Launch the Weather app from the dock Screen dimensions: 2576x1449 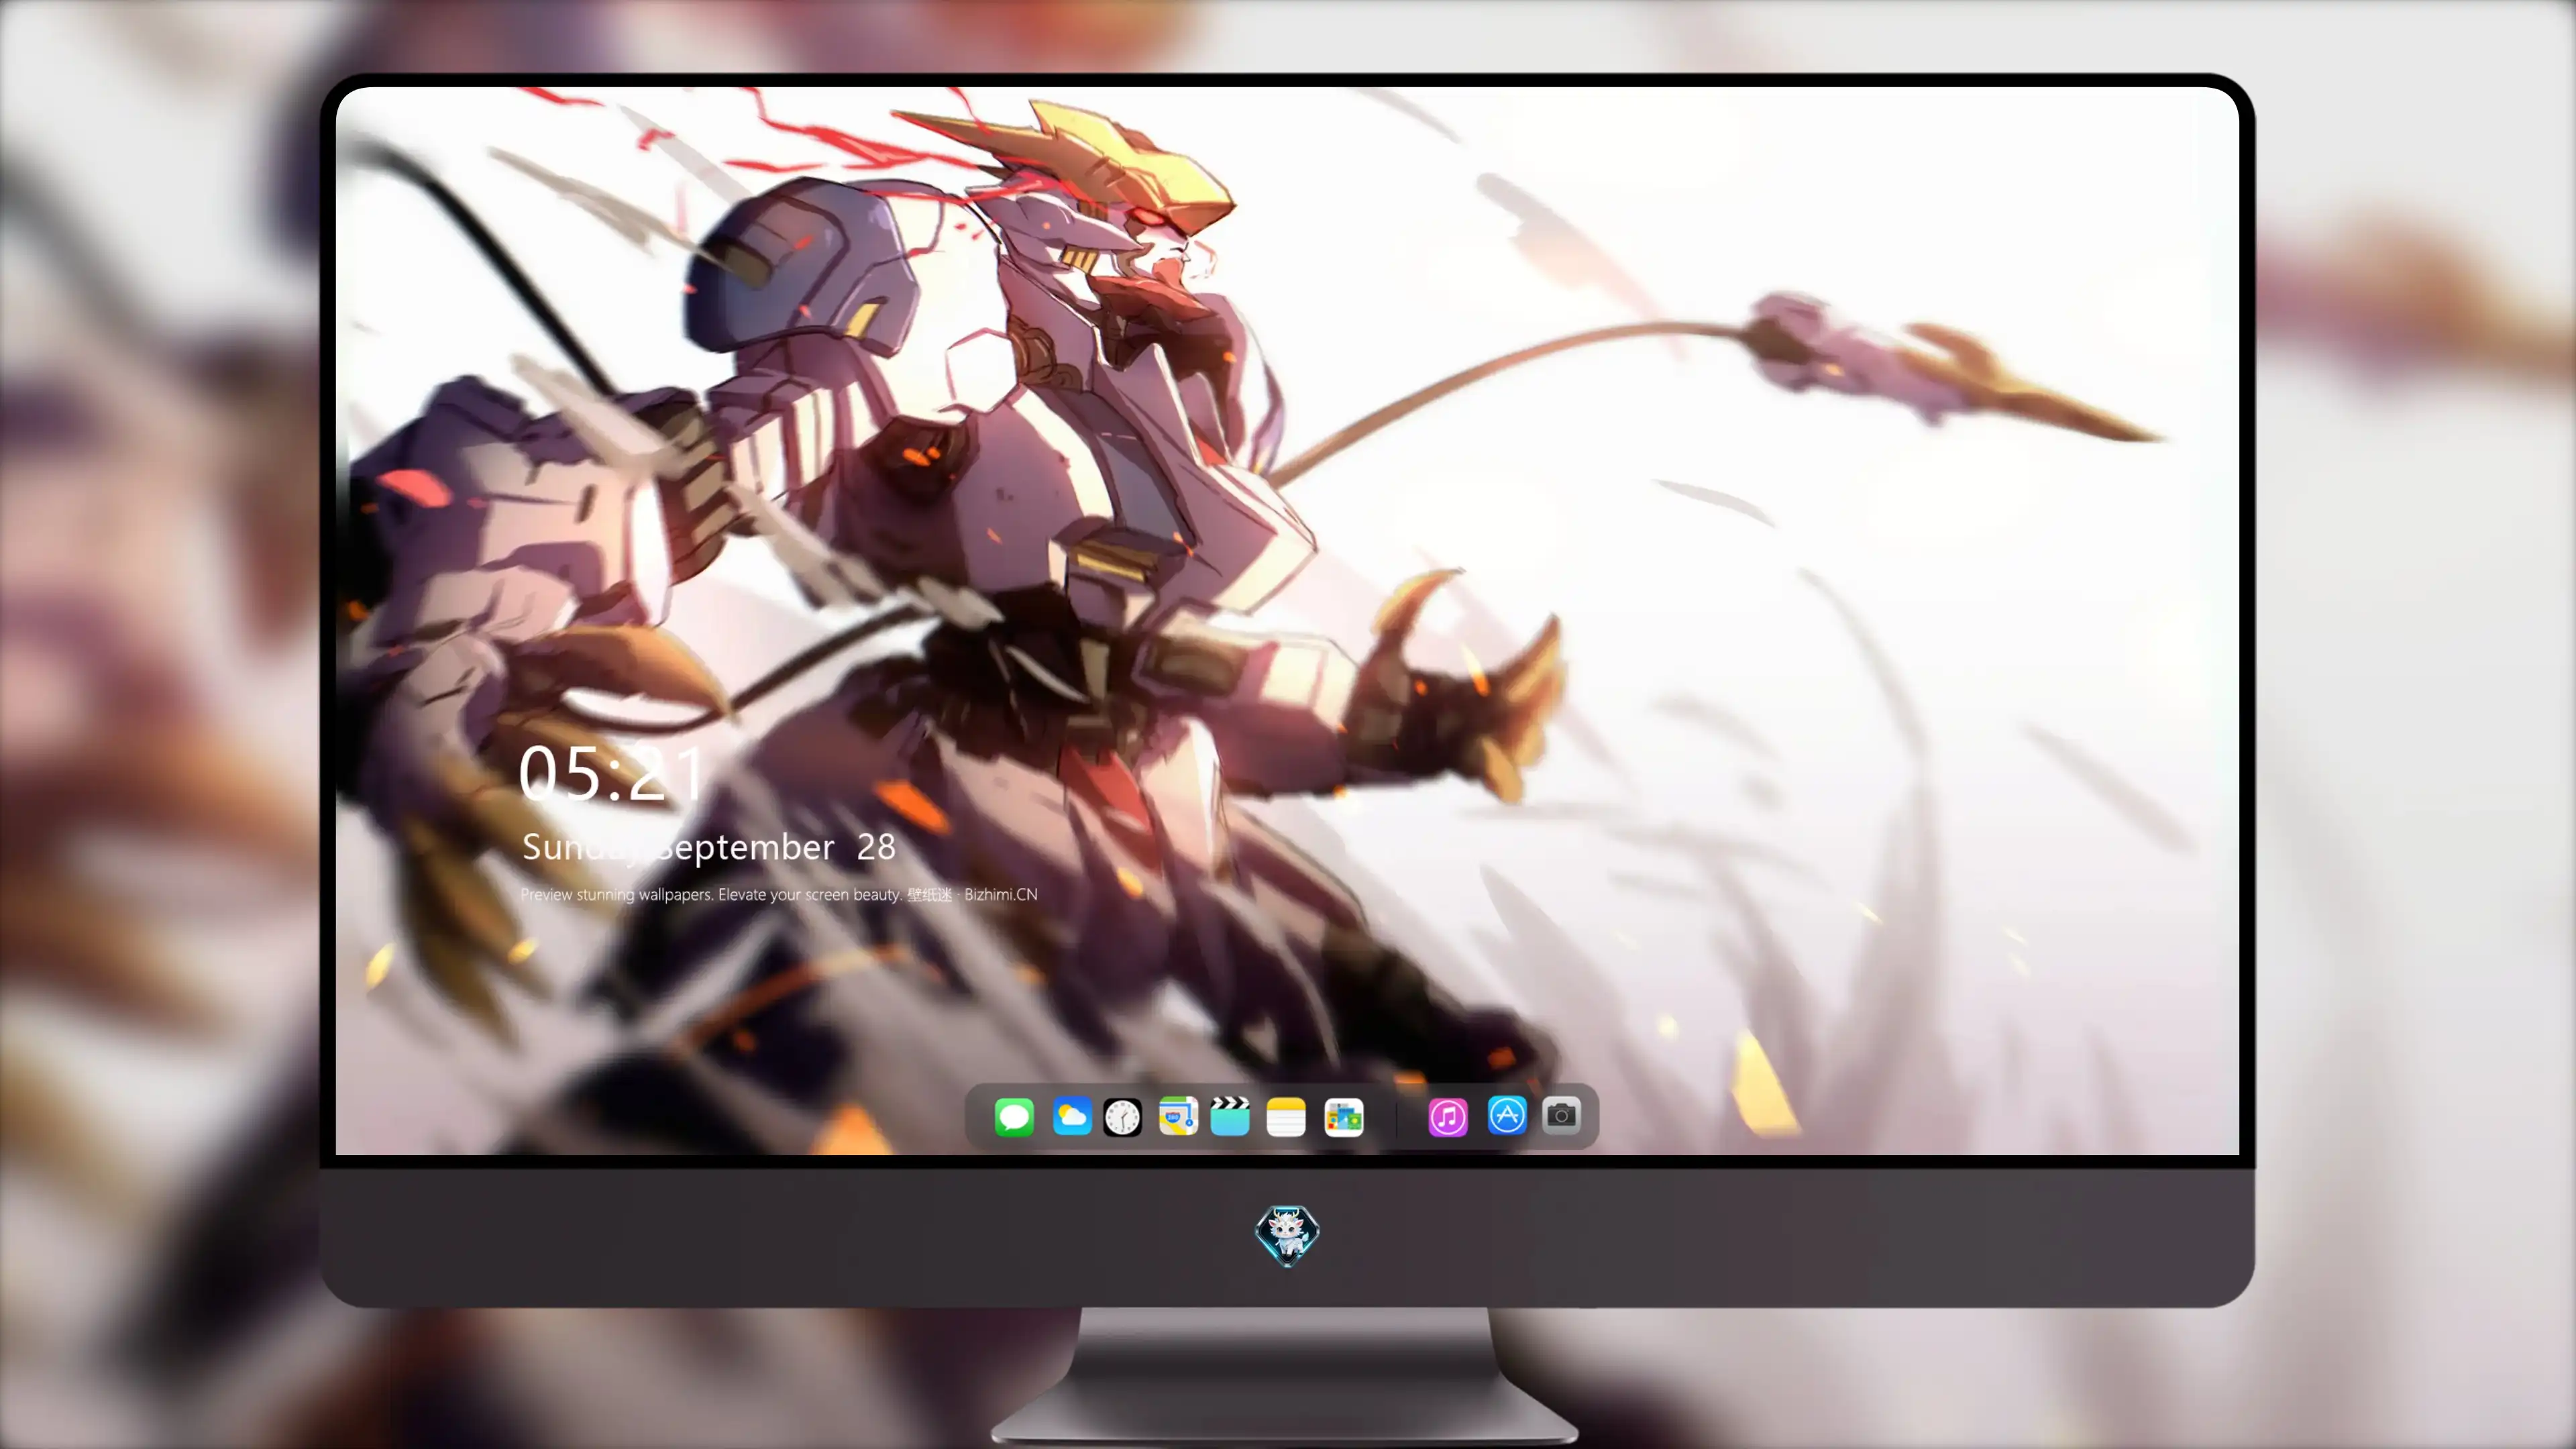coord(1071,1116)
